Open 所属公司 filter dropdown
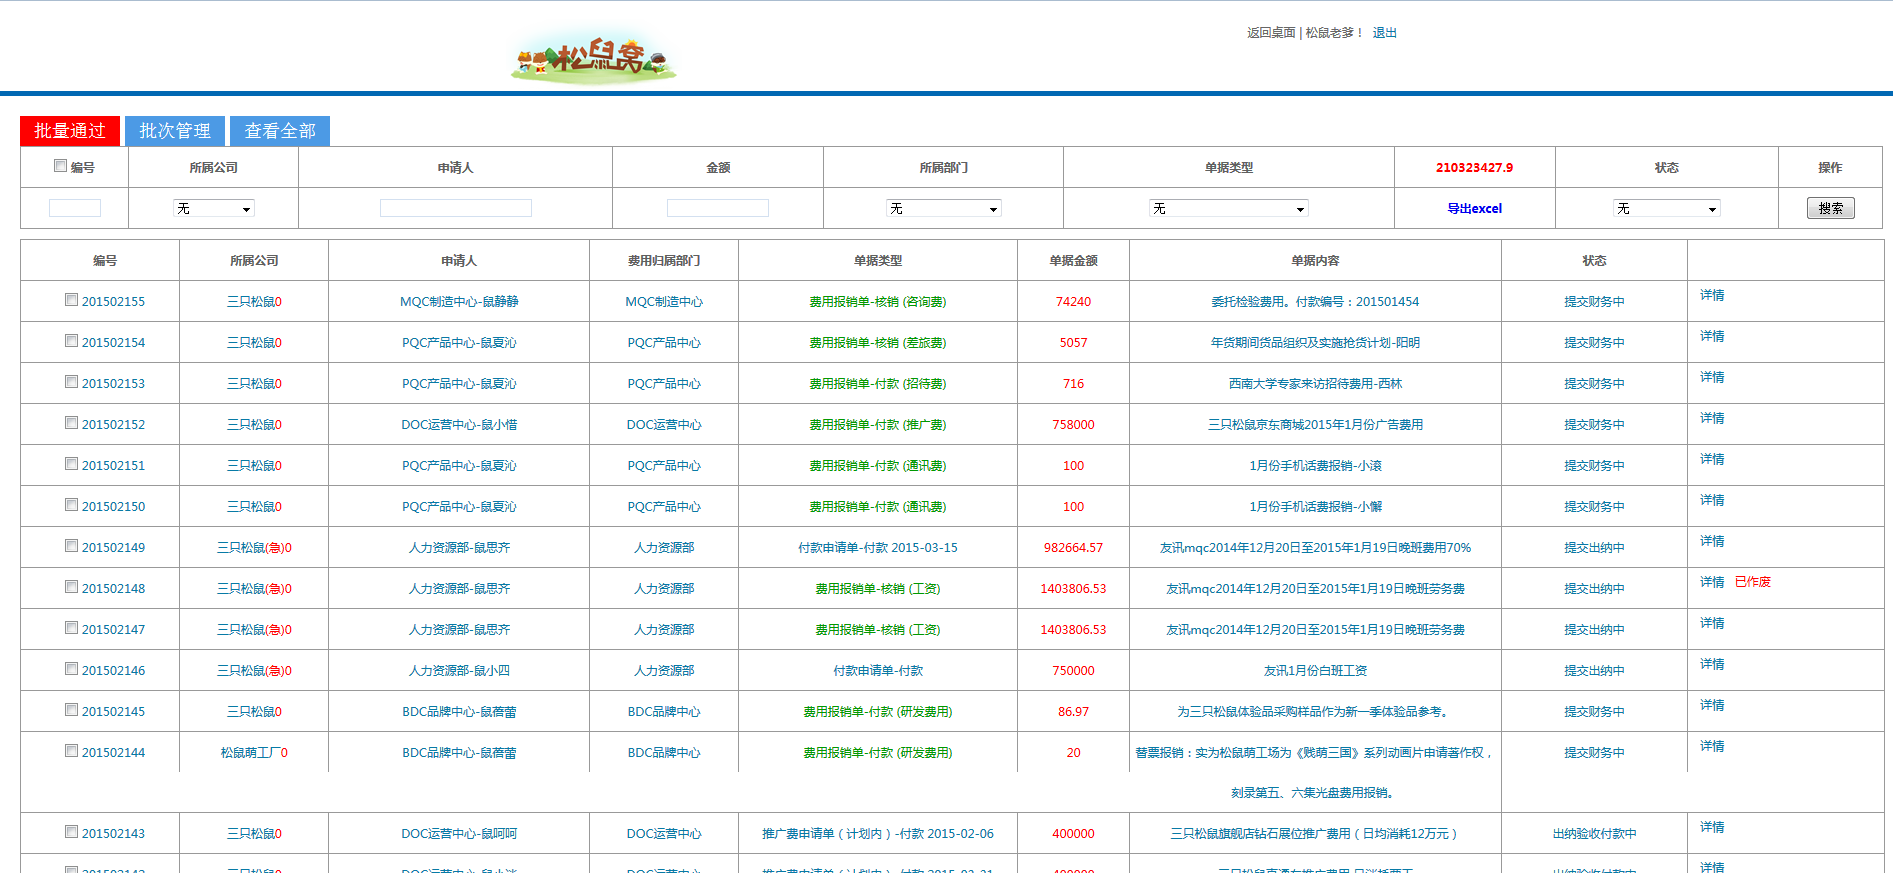The width and height of the screenshot is (1893, 873). click(x=214, y=208)
